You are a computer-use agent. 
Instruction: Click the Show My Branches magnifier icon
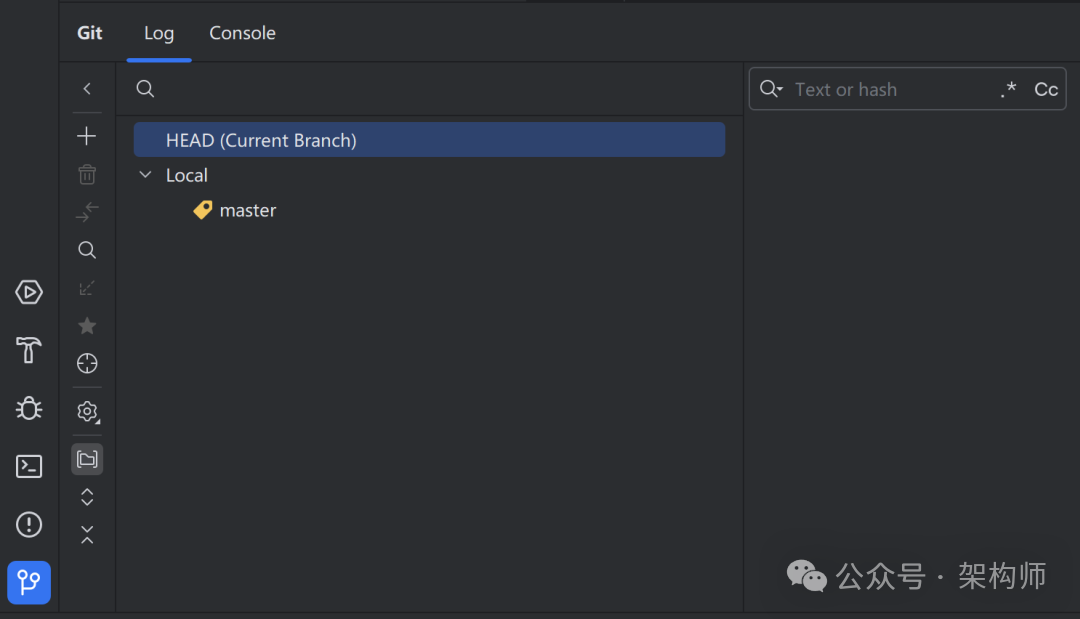pyautogui.click(x=87, y=250)
